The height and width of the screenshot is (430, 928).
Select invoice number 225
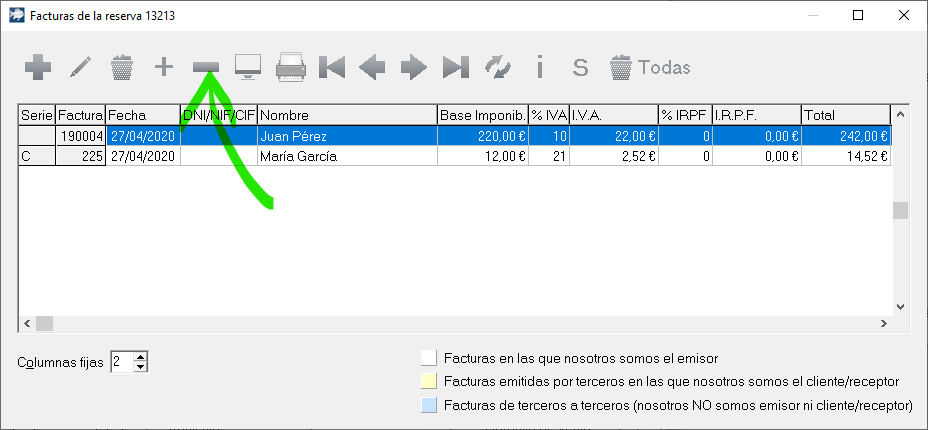80,157
